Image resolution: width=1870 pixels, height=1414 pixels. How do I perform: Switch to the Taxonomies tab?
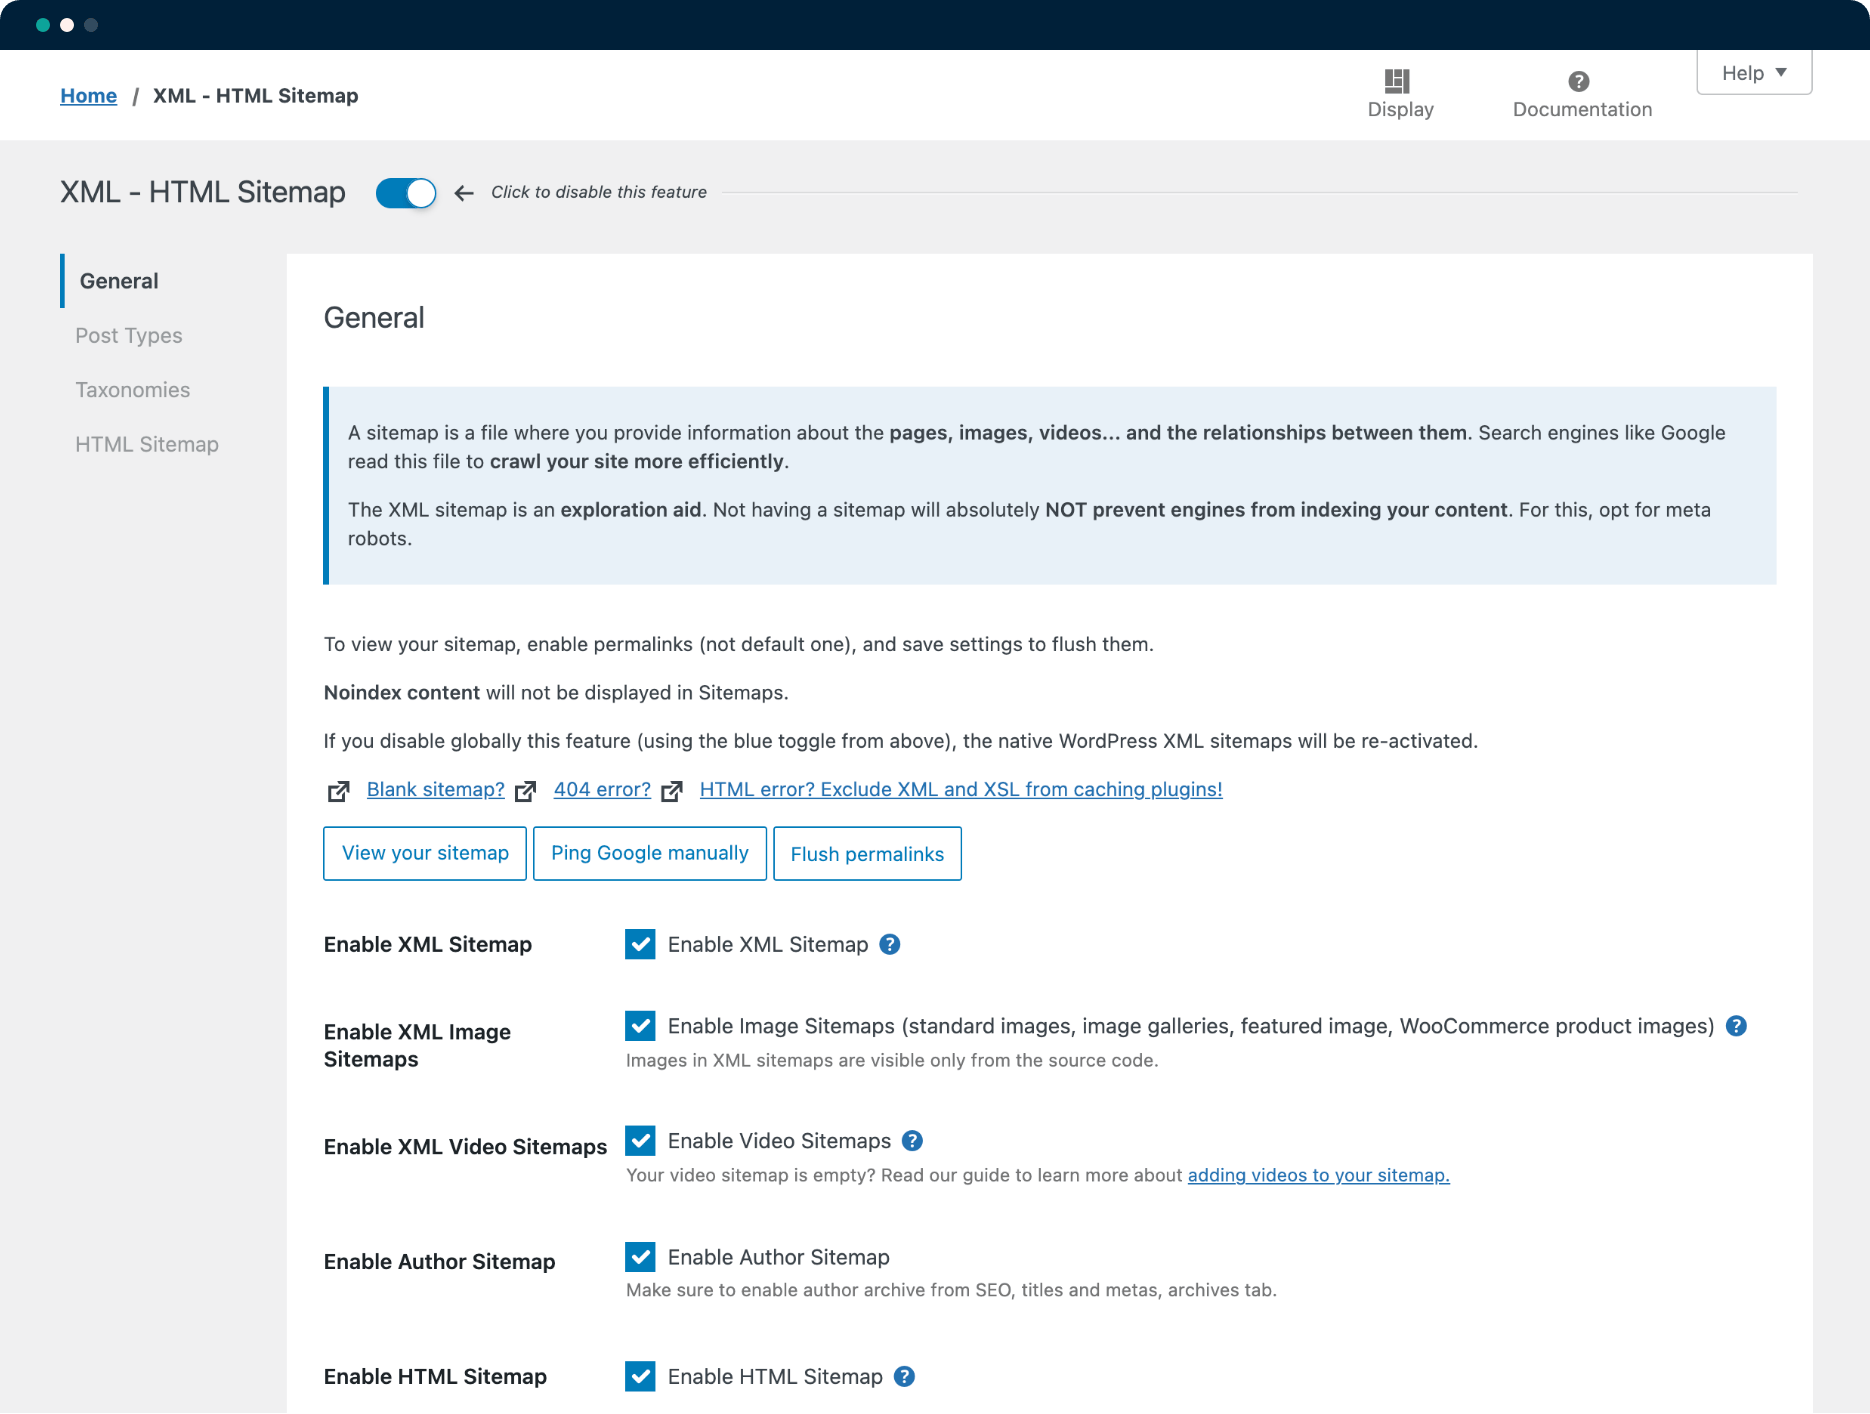click(132, 390)
